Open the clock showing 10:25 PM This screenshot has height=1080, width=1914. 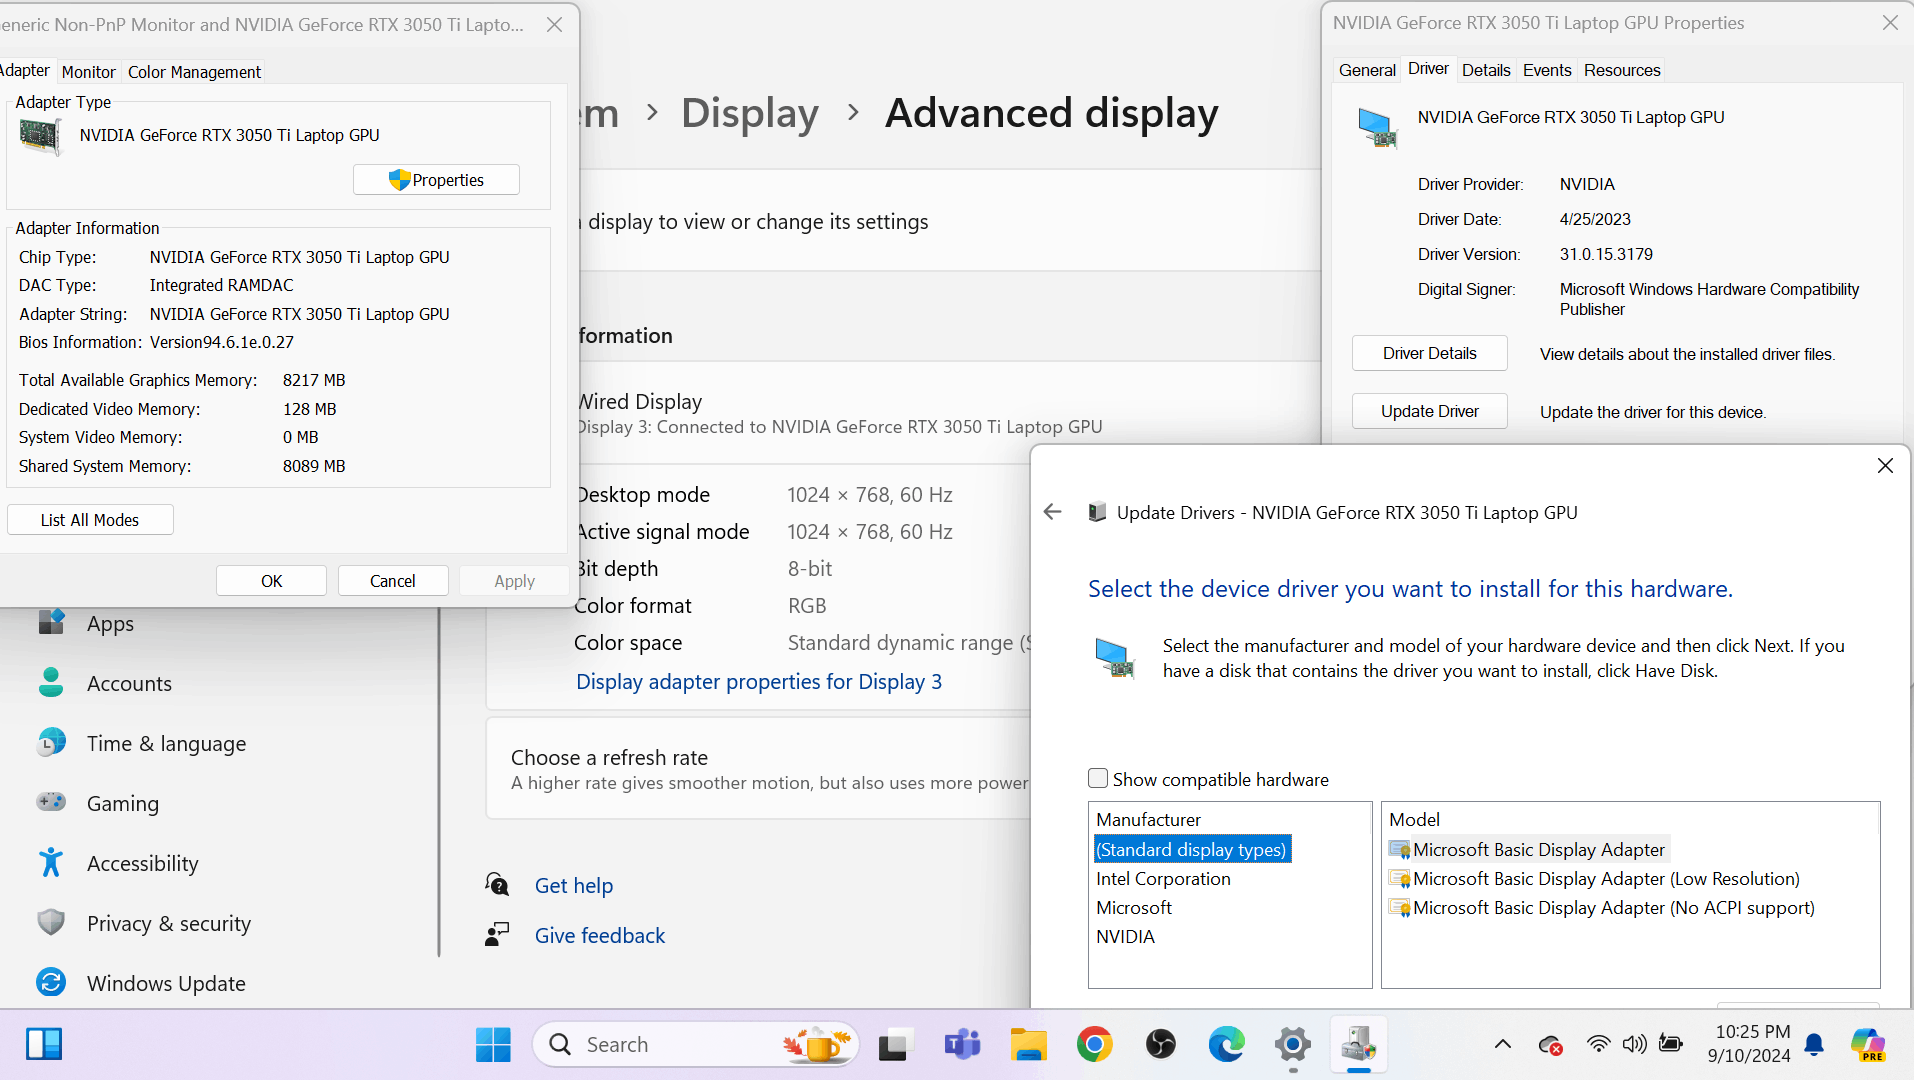(x=1750, y=1044)
